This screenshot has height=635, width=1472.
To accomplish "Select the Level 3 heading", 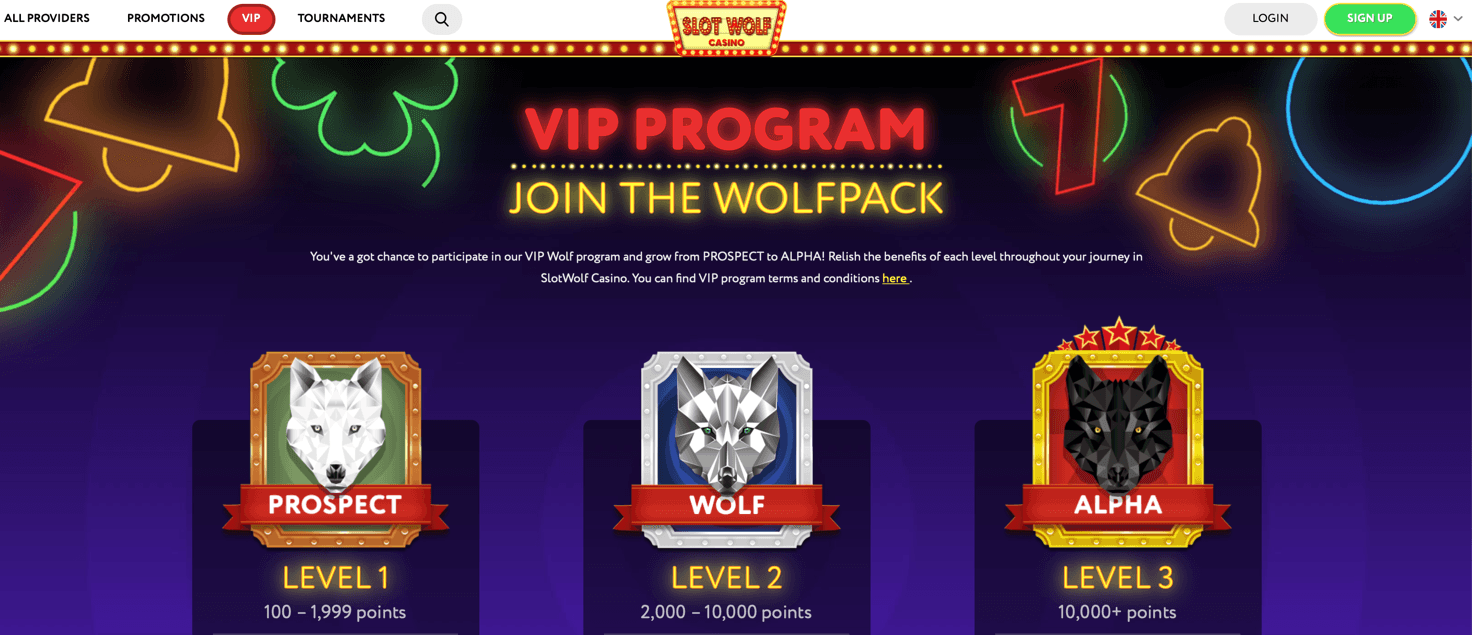I will click(x=1118, y=577).
